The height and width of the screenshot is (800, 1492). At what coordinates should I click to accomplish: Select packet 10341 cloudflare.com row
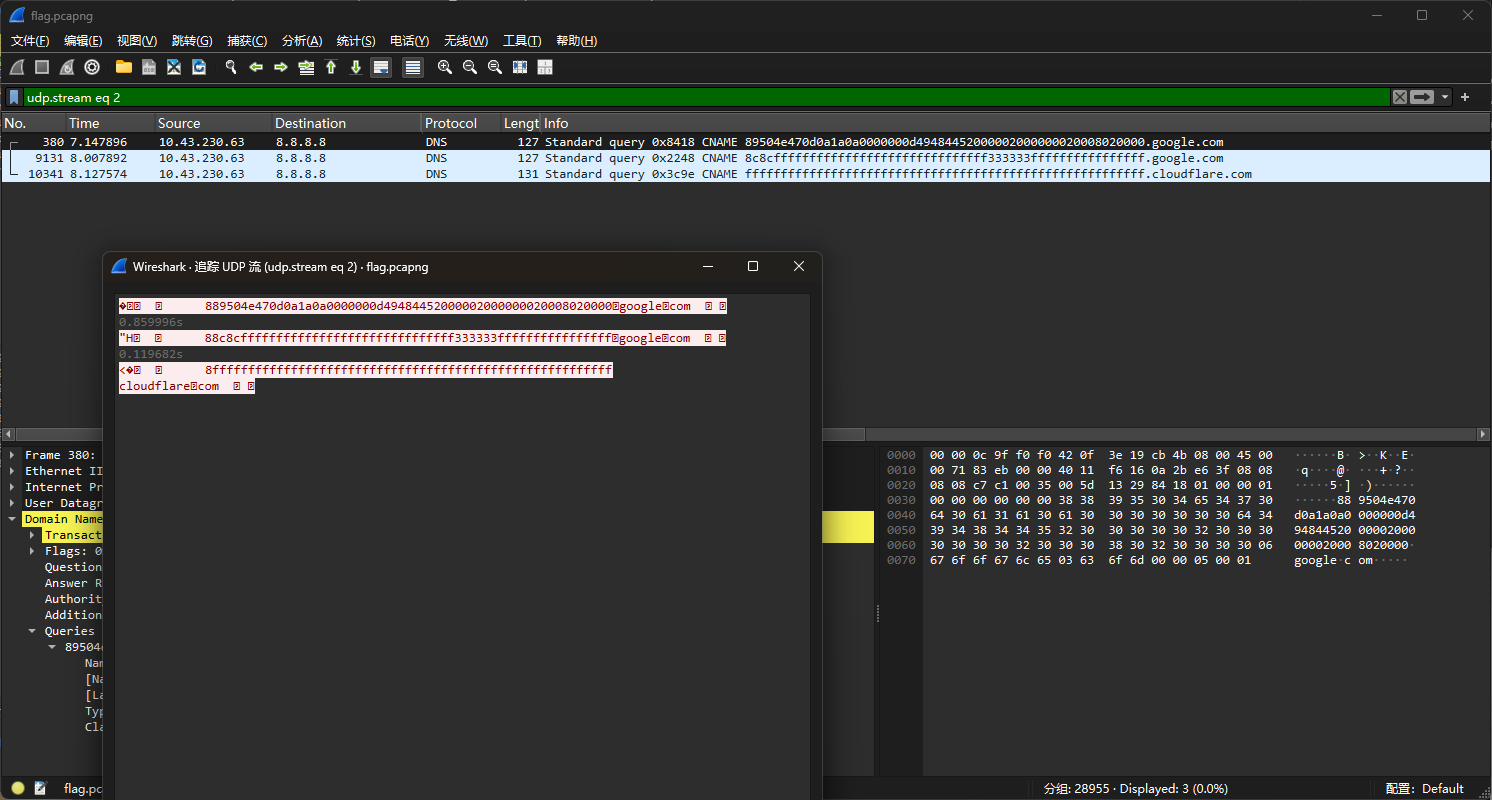click(x=746, y=174)
